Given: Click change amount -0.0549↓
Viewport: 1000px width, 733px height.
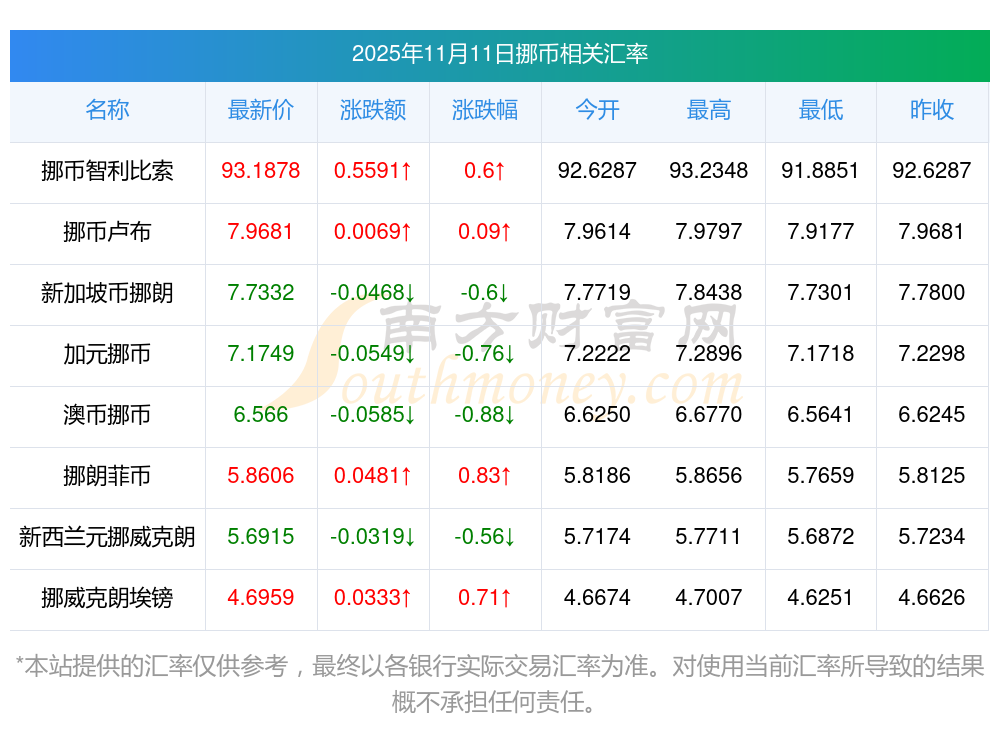Looking at the screenshot, I should [372, 353].
